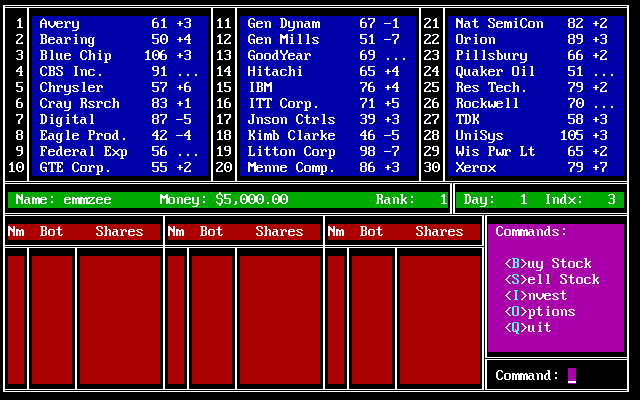This screenshot has height=400, width=640.
Task: Select the Digital stock entry
Action: pos(120,119)
